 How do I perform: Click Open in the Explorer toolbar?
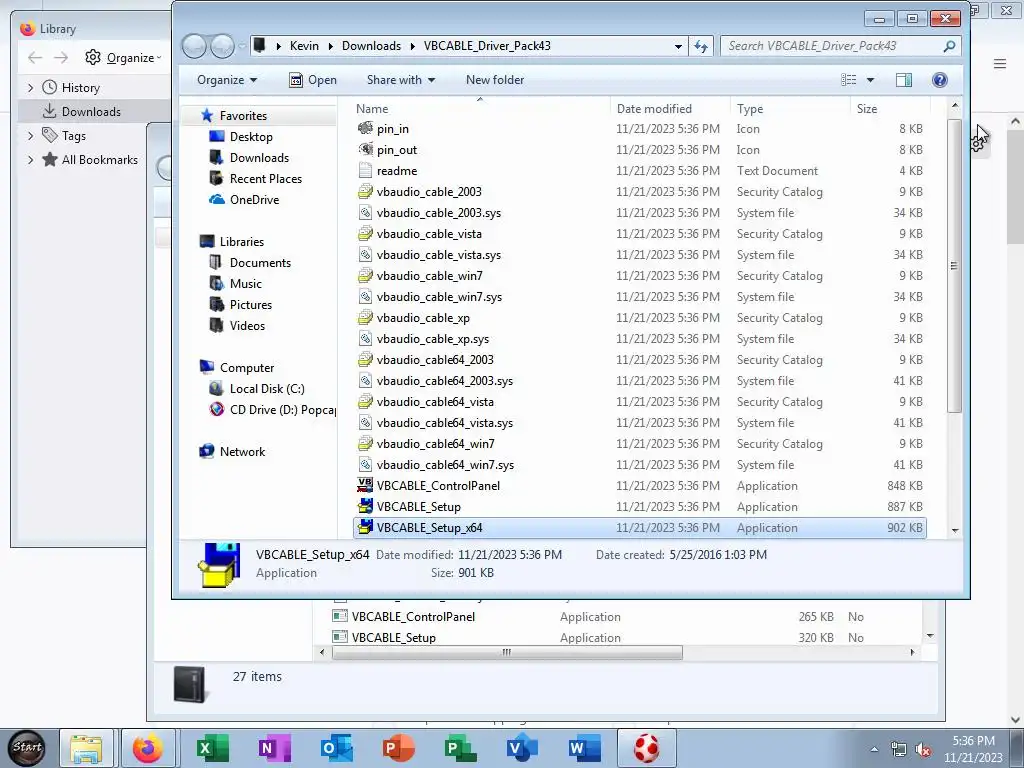point(313,80)
